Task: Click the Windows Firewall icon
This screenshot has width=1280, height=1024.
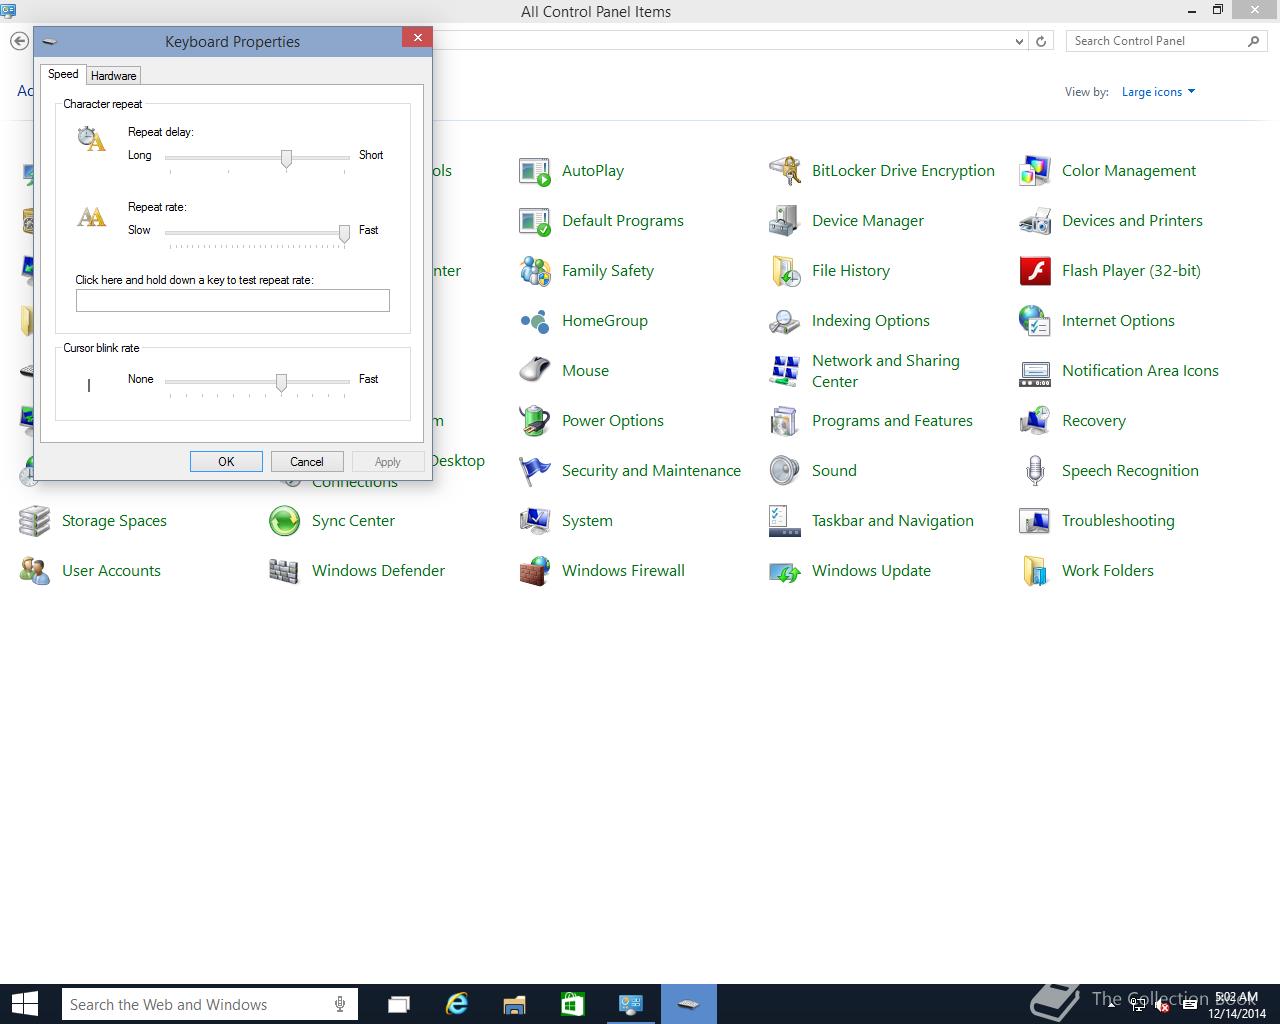Action: (x=535, y=571)
